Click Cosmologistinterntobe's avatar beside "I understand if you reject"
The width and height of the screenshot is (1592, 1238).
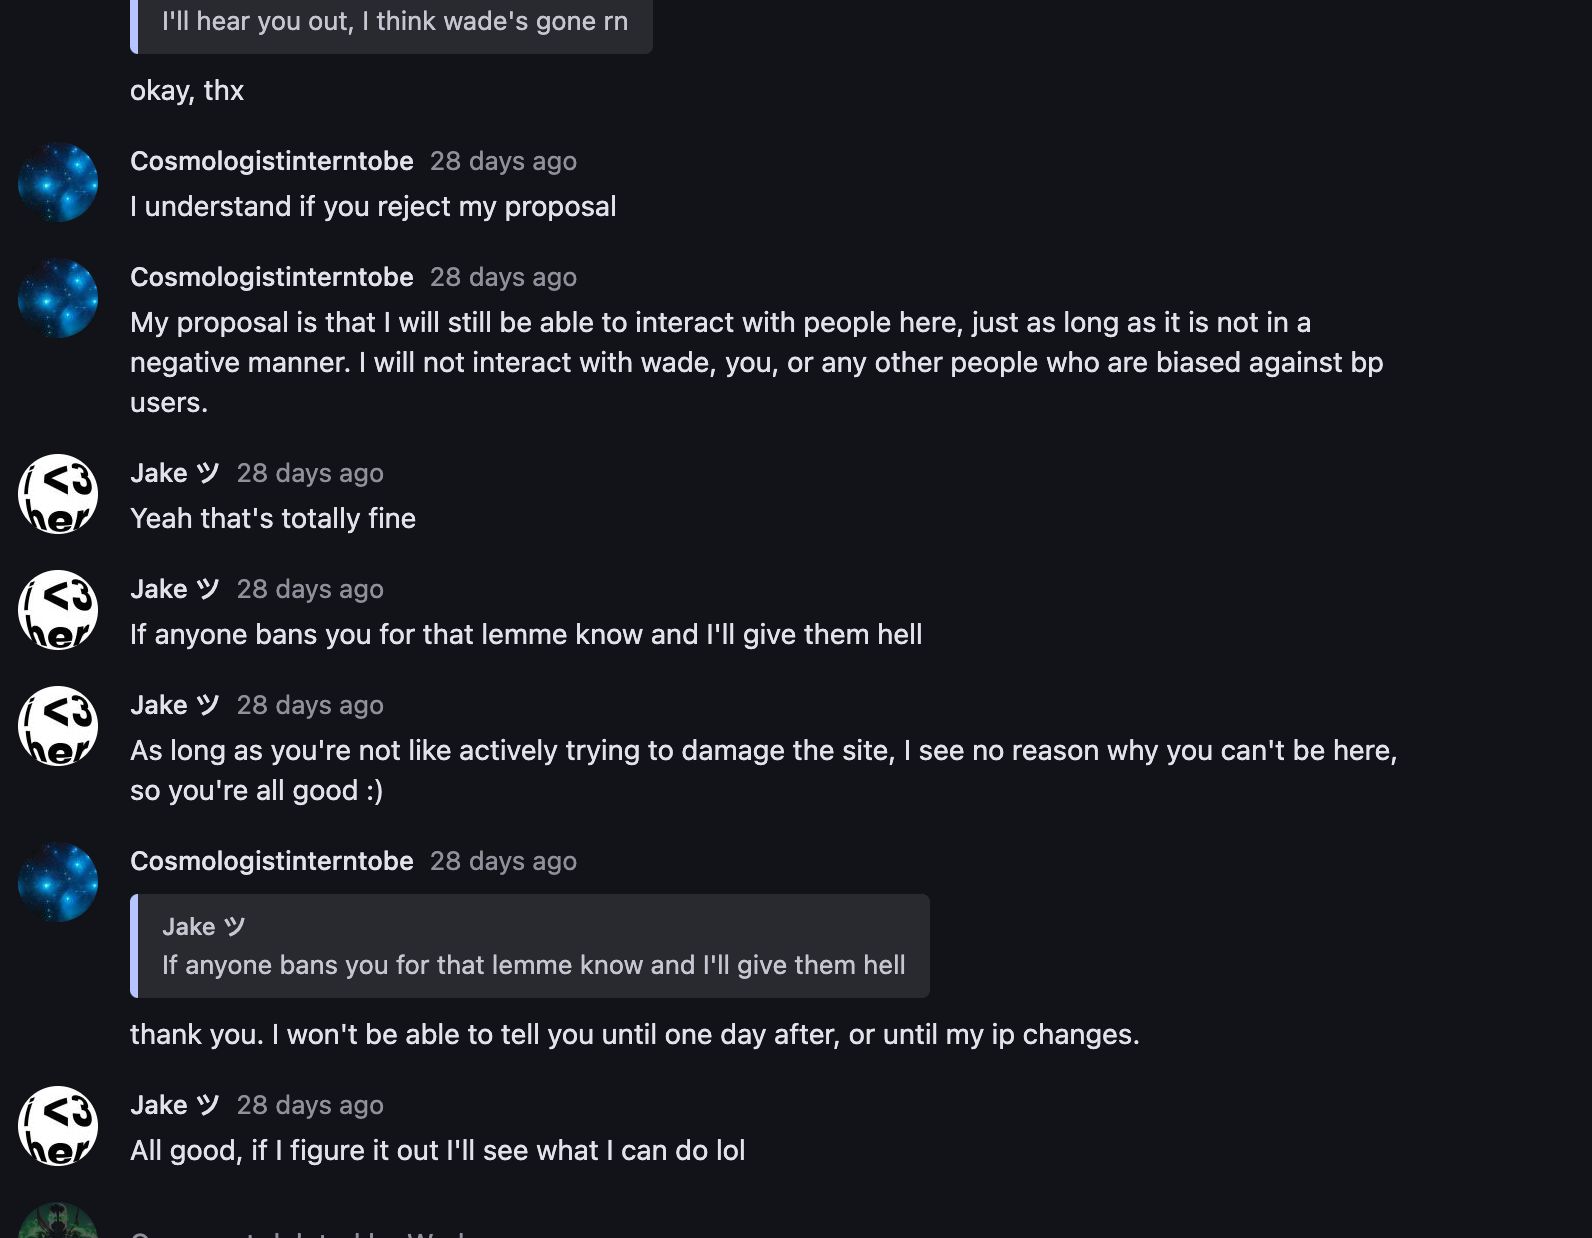coord(58,182)
